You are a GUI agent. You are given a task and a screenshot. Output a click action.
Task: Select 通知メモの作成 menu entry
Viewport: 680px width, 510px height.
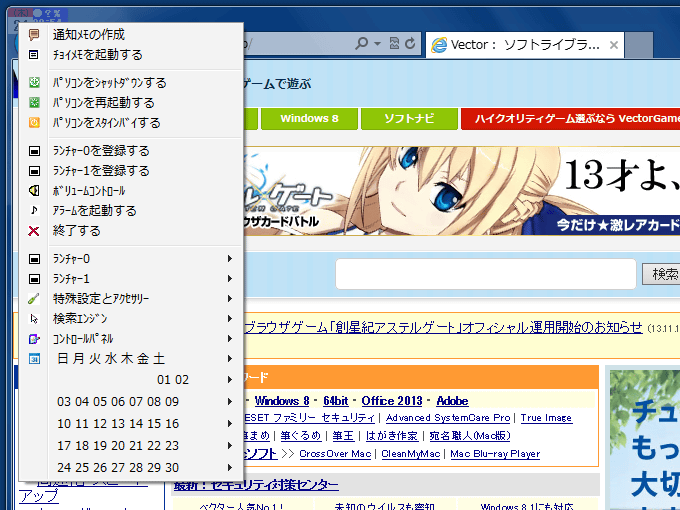[x=131, y=34]
